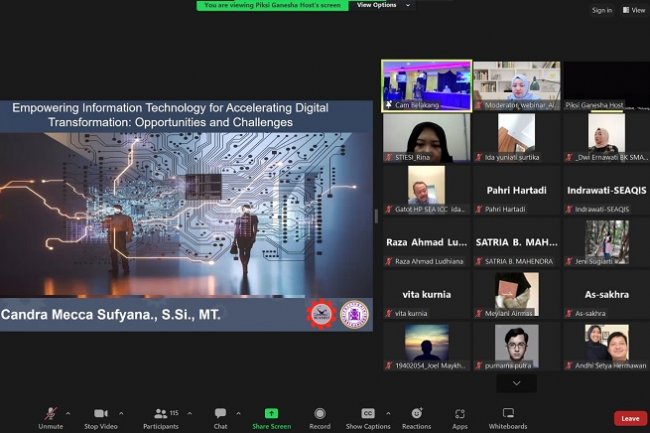Open the Chat panel
The image size is (650, 433).
pyautogui.click(x=220, y=415)
